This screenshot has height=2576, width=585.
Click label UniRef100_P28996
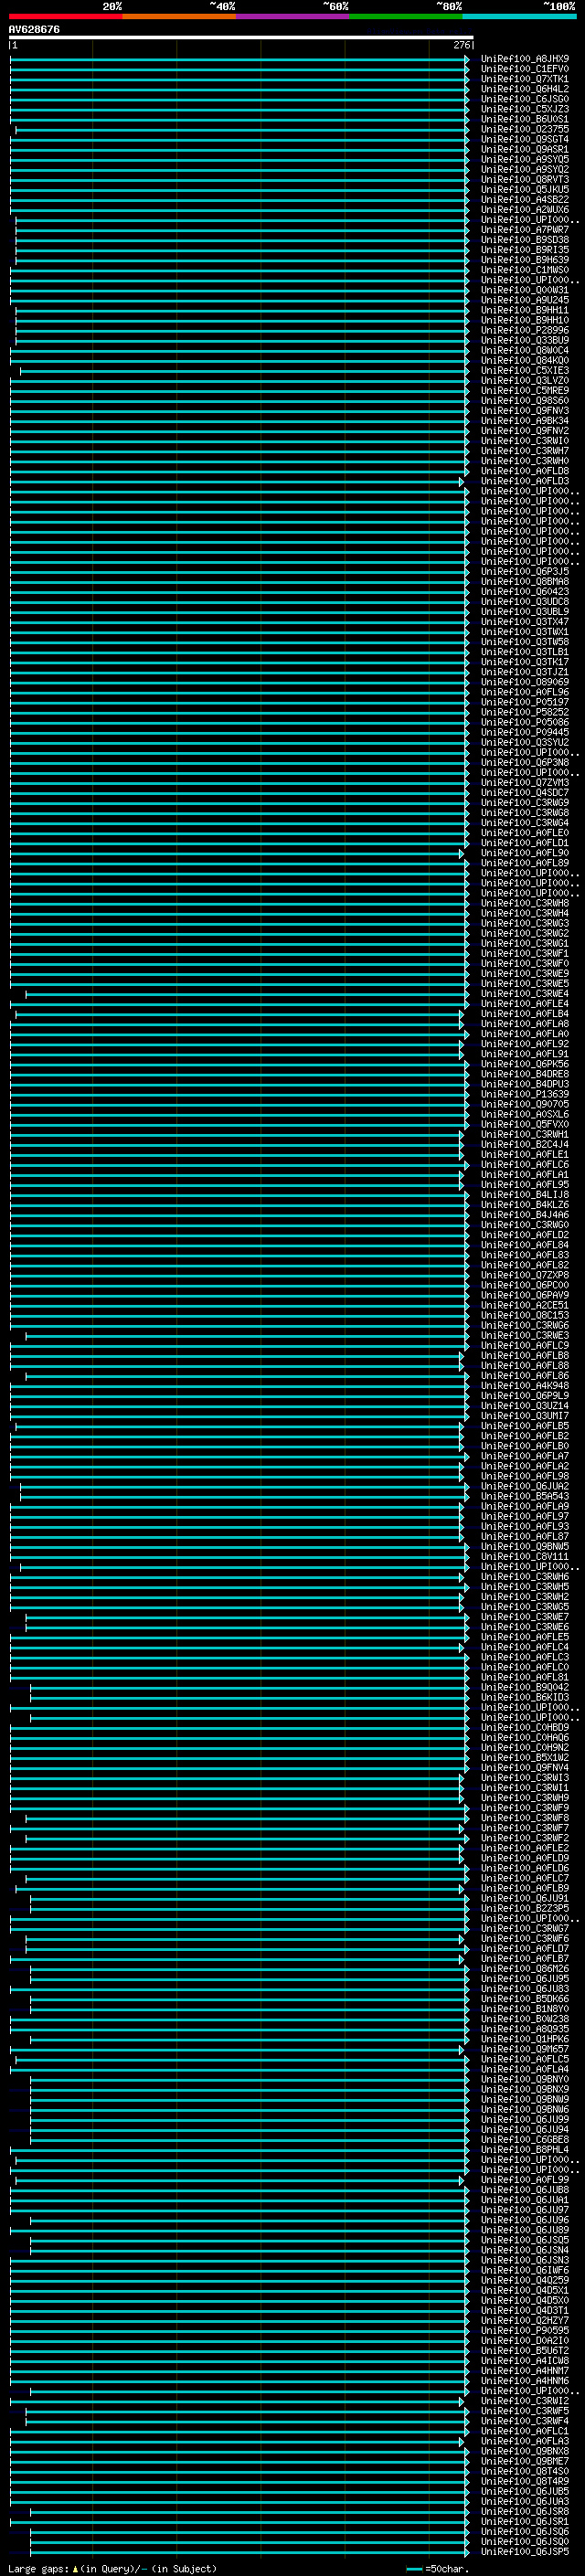tap(525, 330)
